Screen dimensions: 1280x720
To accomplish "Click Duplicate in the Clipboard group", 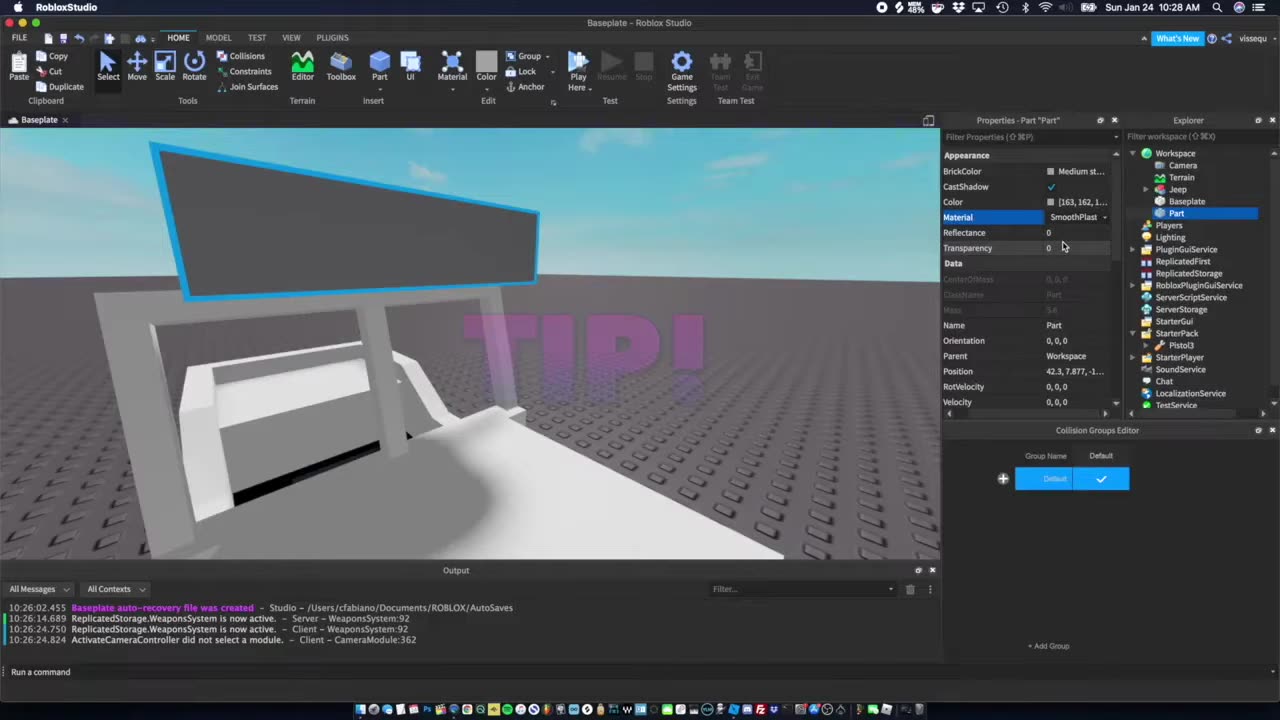I will [60, 86].
